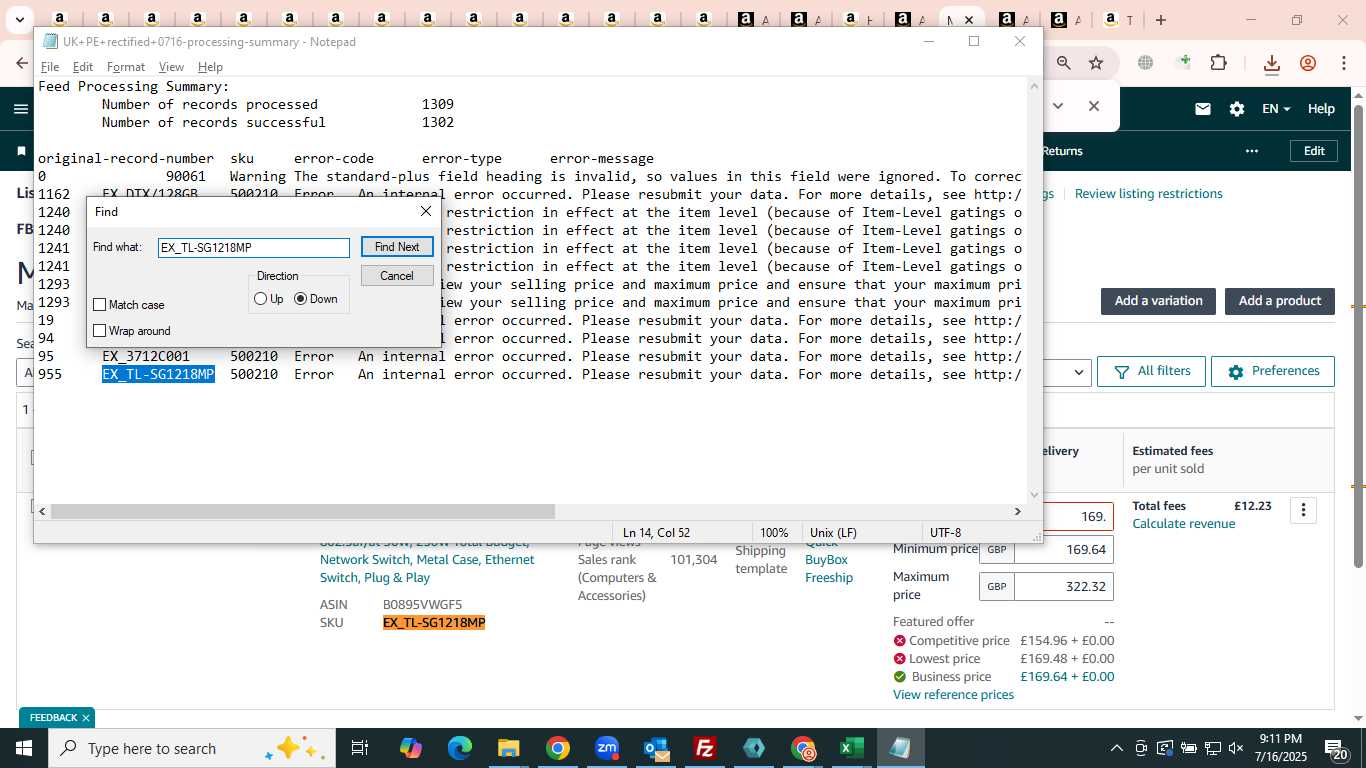Open the Seller Central hamburger menu
Screen dimensions: 1366x768
click(x=21, y=109)
